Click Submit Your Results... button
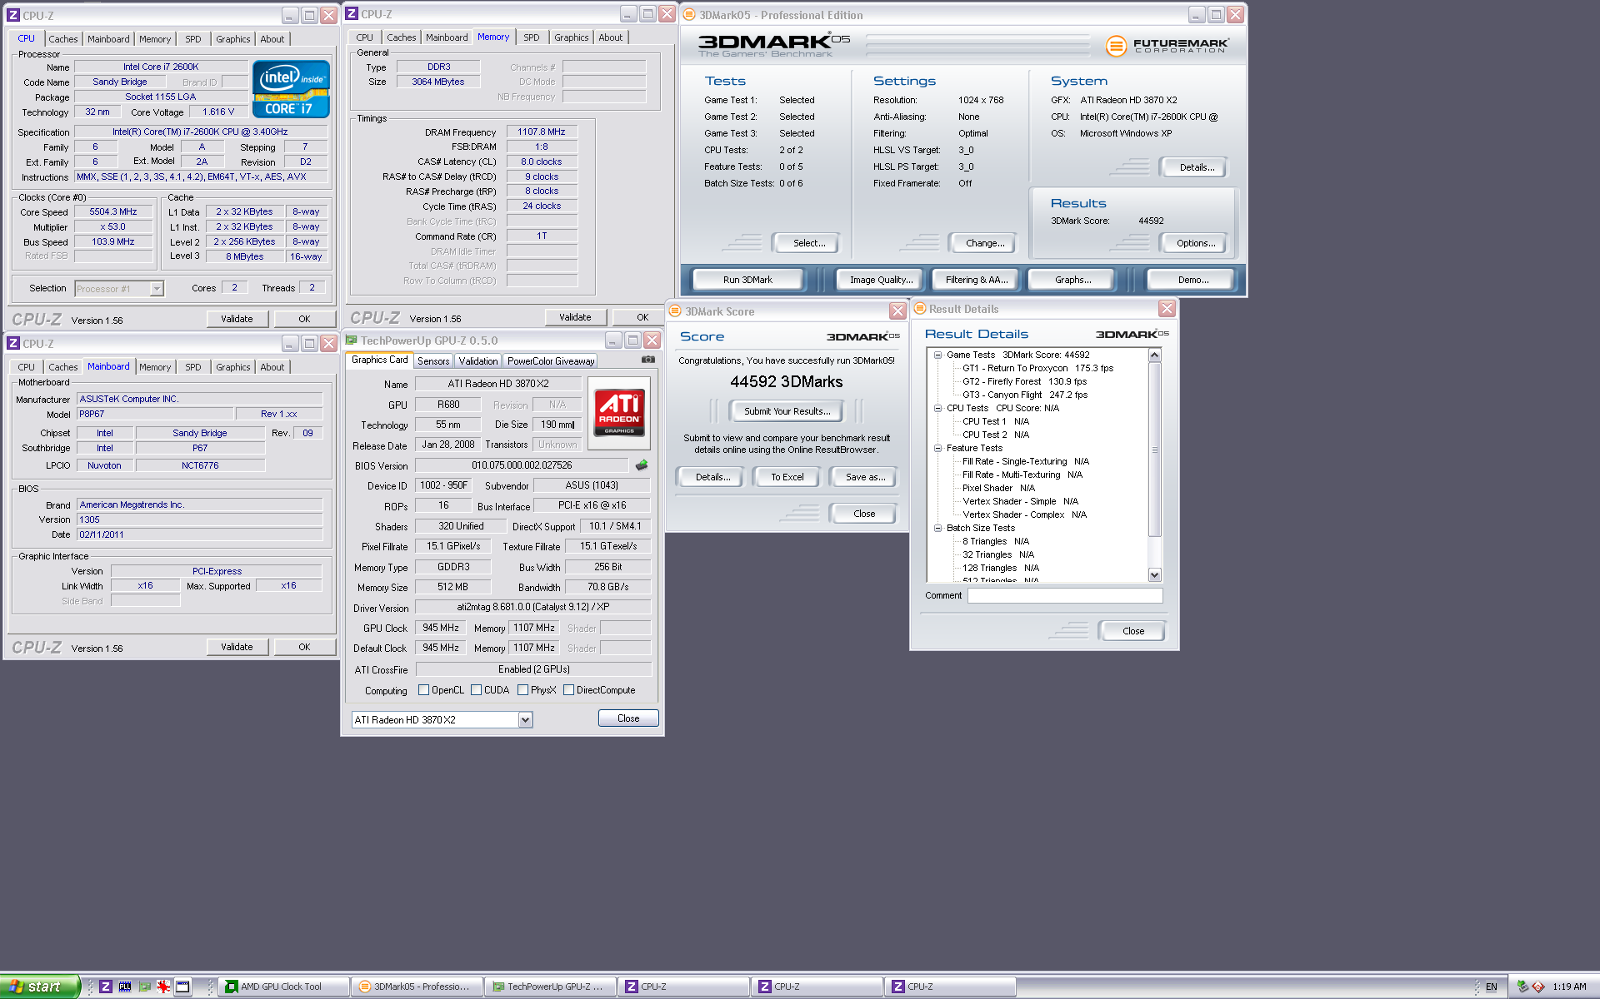1600x999 pixels. (787, 411)
